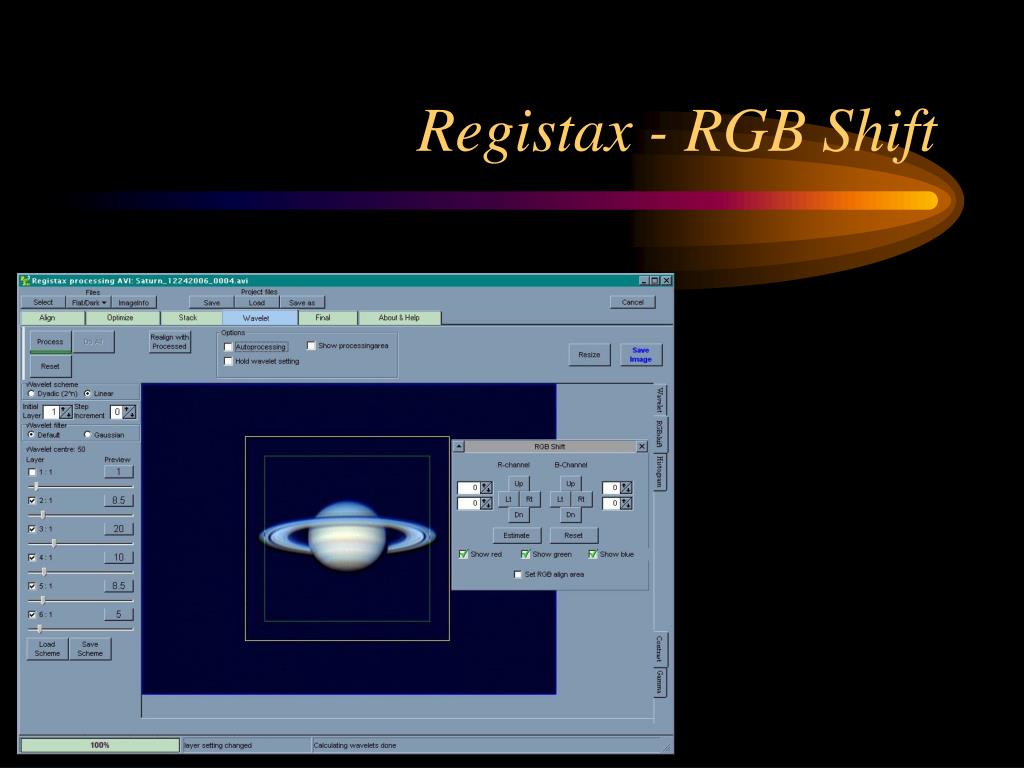The height and width of the screenshot is (768, 1024).
Task: Check Show processingarea
Action: [x=312, y=345]
